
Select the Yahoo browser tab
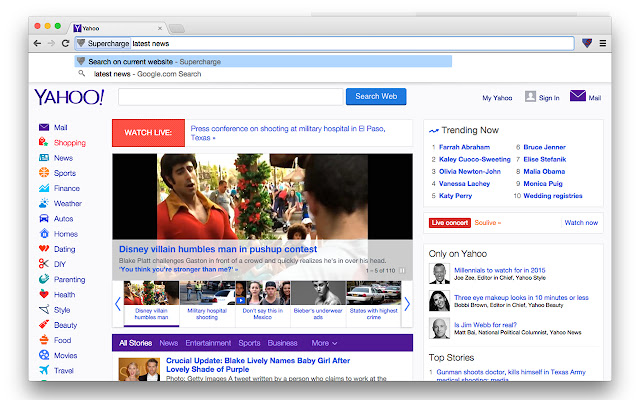(x=118, y=28)
